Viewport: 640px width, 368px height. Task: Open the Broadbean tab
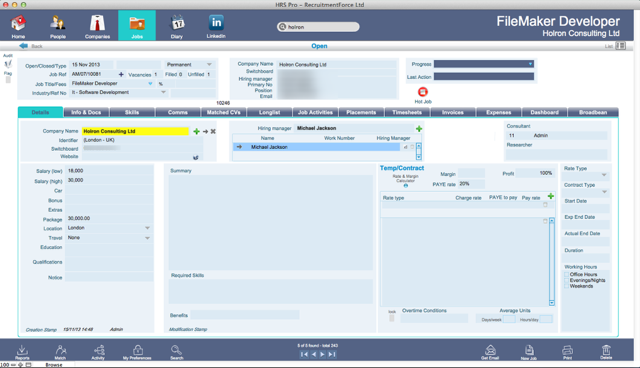pos(593,112)
